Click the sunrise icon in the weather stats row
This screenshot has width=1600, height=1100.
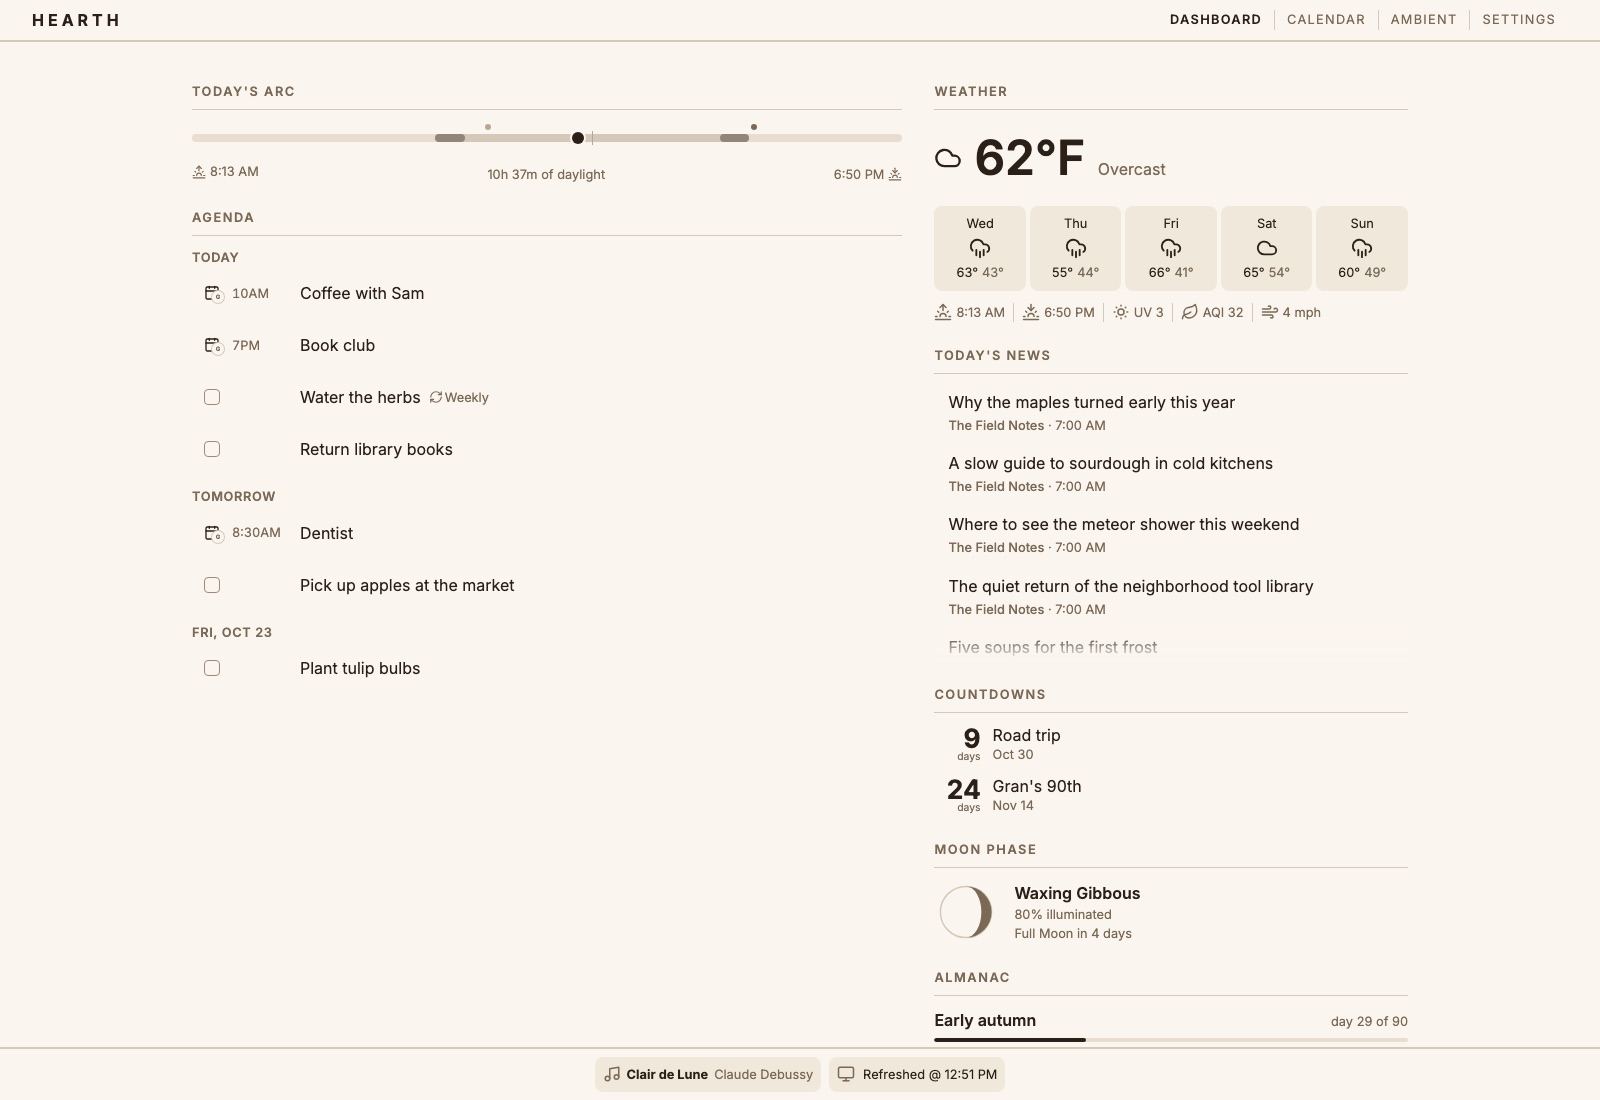(x=943, y=312)
